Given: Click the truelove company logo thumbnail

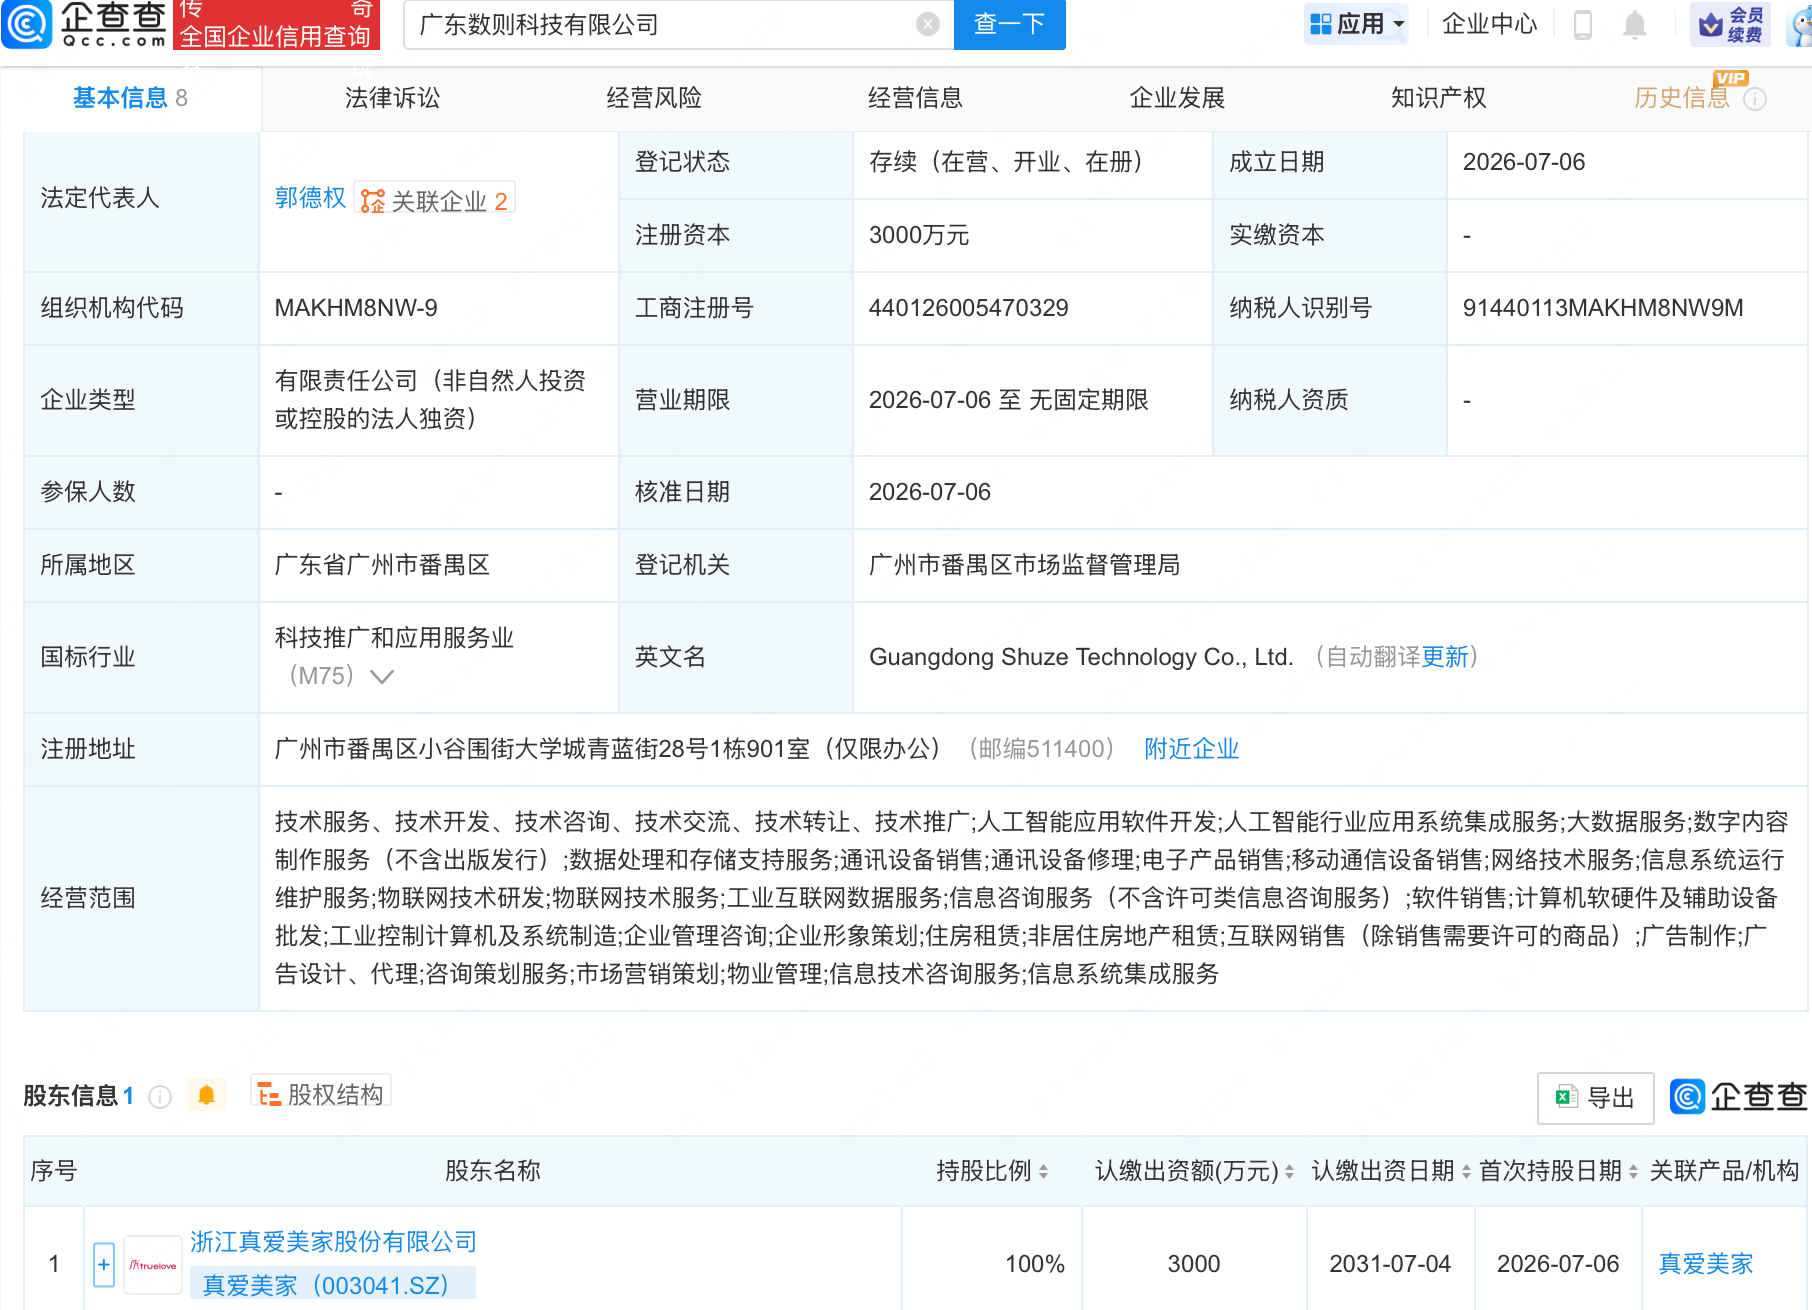Looking at the screenshot, I should point(153,1265).
